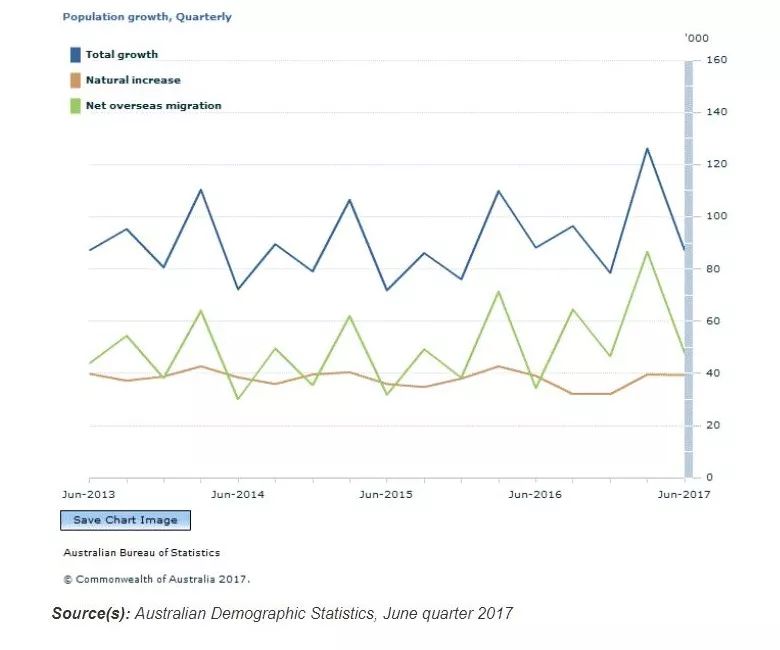The width and height of the screenshot is (780, 650).
Task: Select the Jun-2017 x-axis label
Action: coord(684,494)
